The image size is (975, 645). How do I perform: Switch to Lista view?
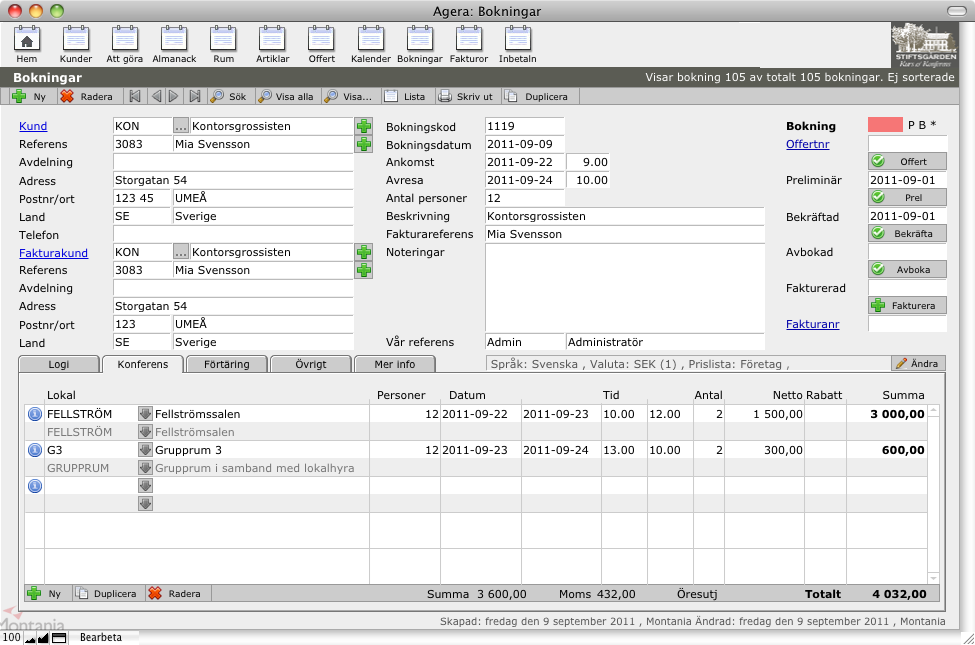(405, 96)
